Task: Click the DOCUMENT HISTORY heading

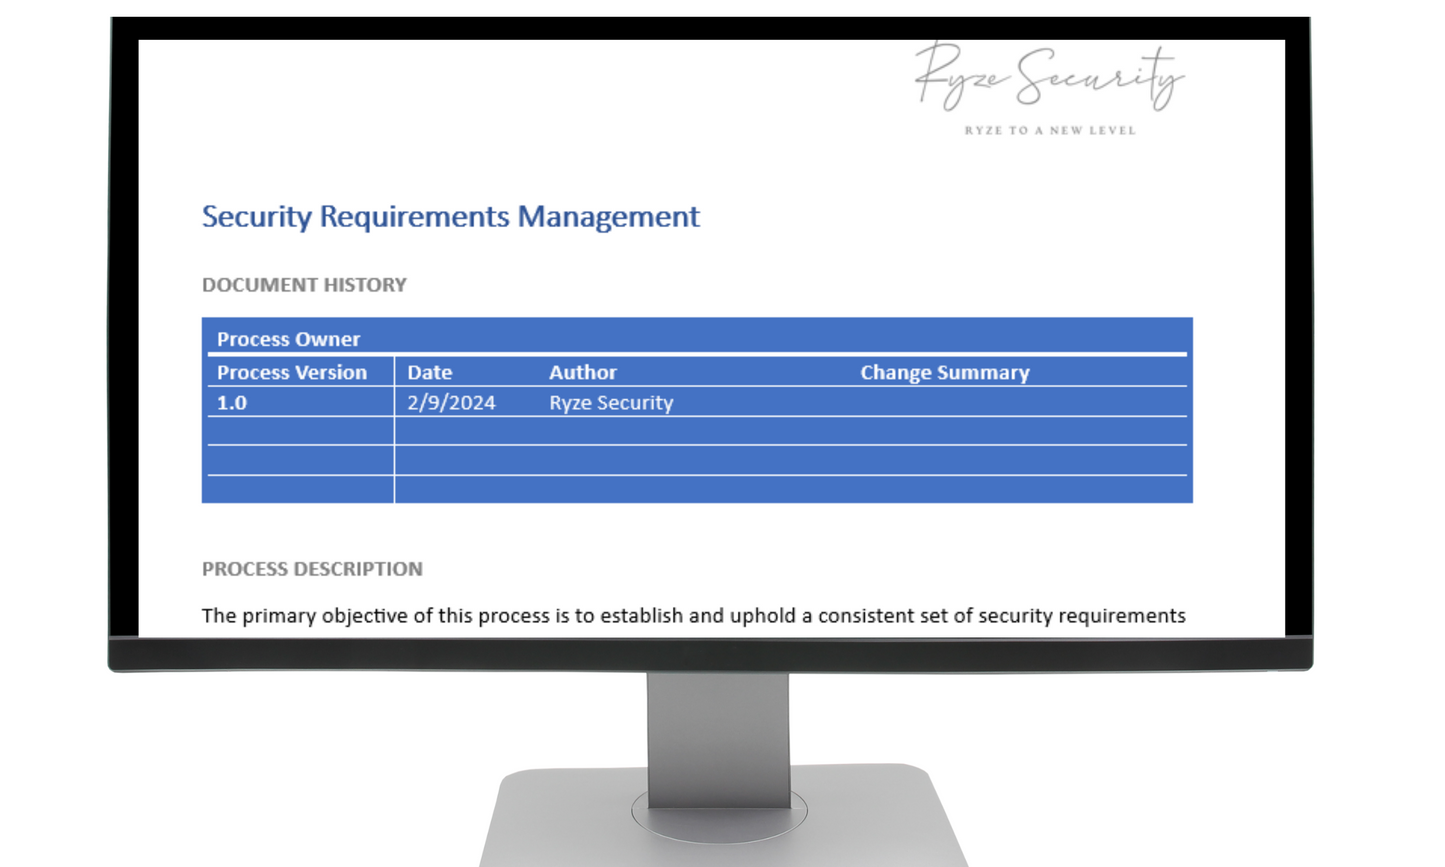Action: coord(304,285)
